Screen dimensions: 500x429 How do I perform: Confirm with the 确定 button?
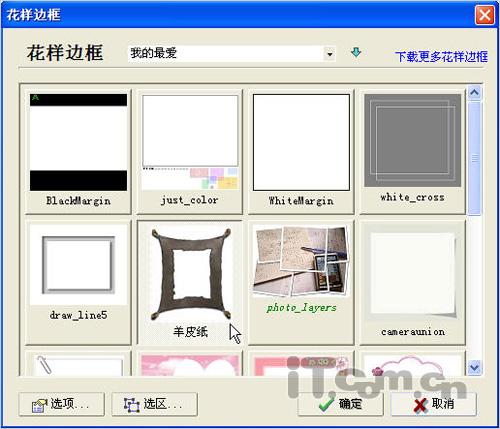[340, 404]
